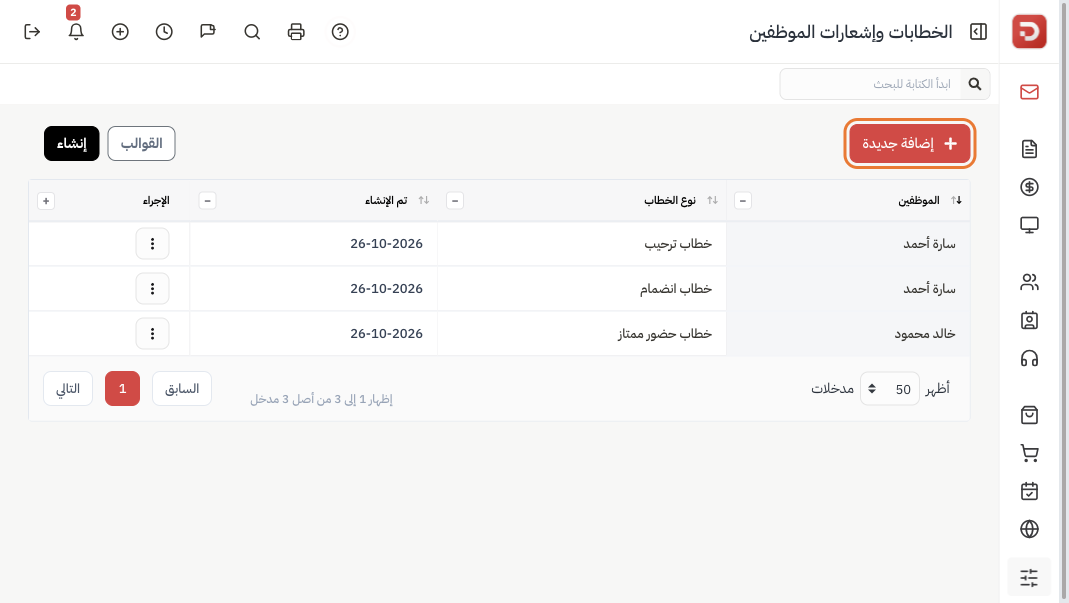
Task: Open the headphones support sidebar icon
Action: 1029,358
